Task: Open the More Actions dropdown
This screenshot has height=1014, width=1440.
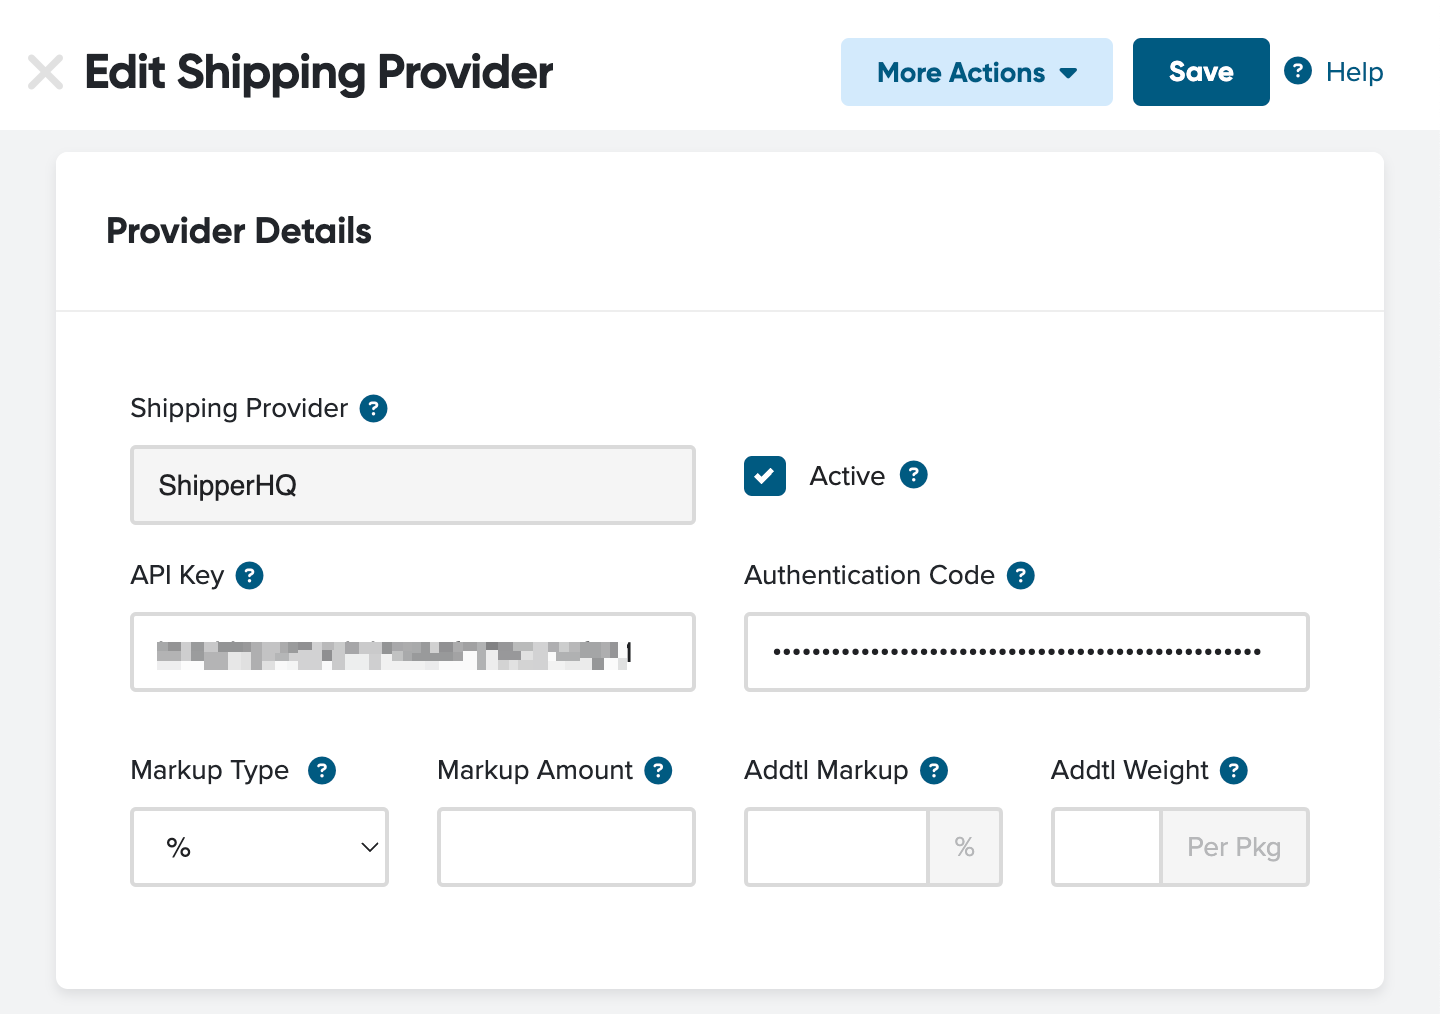Action: click(x=976, y=72)
